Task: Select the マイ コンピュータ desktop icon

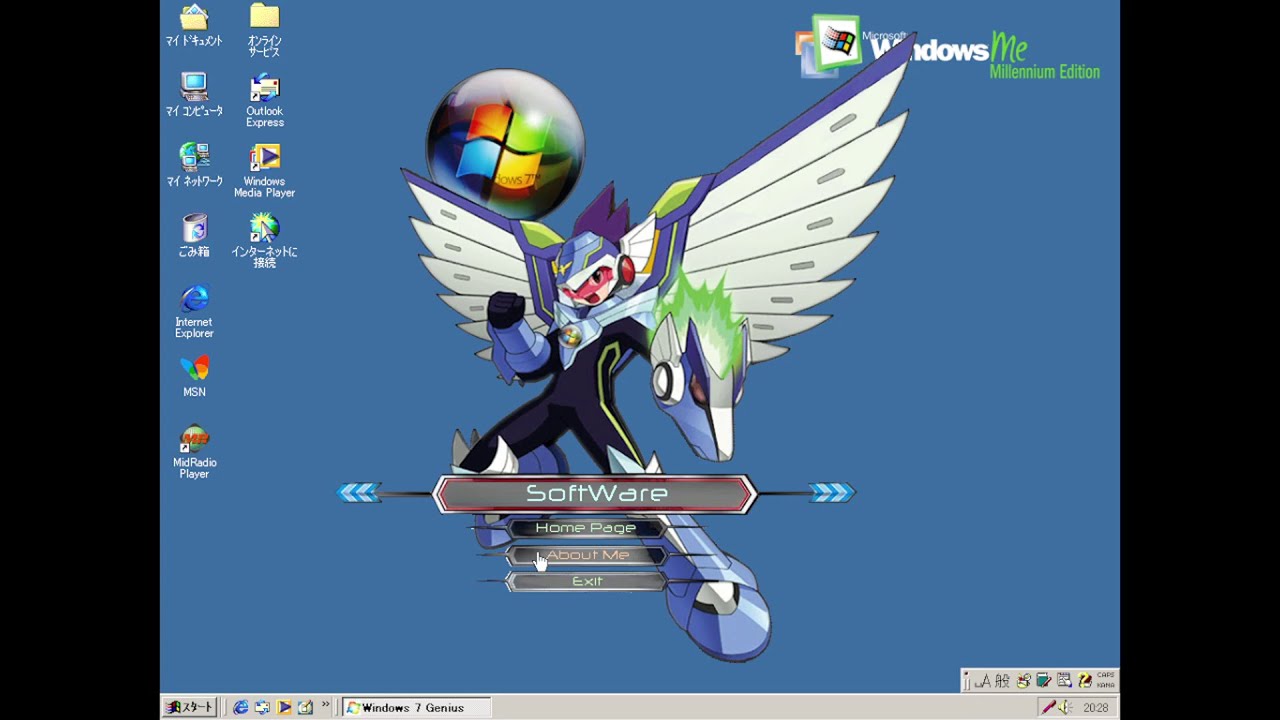Action: [x=194, y=96]
